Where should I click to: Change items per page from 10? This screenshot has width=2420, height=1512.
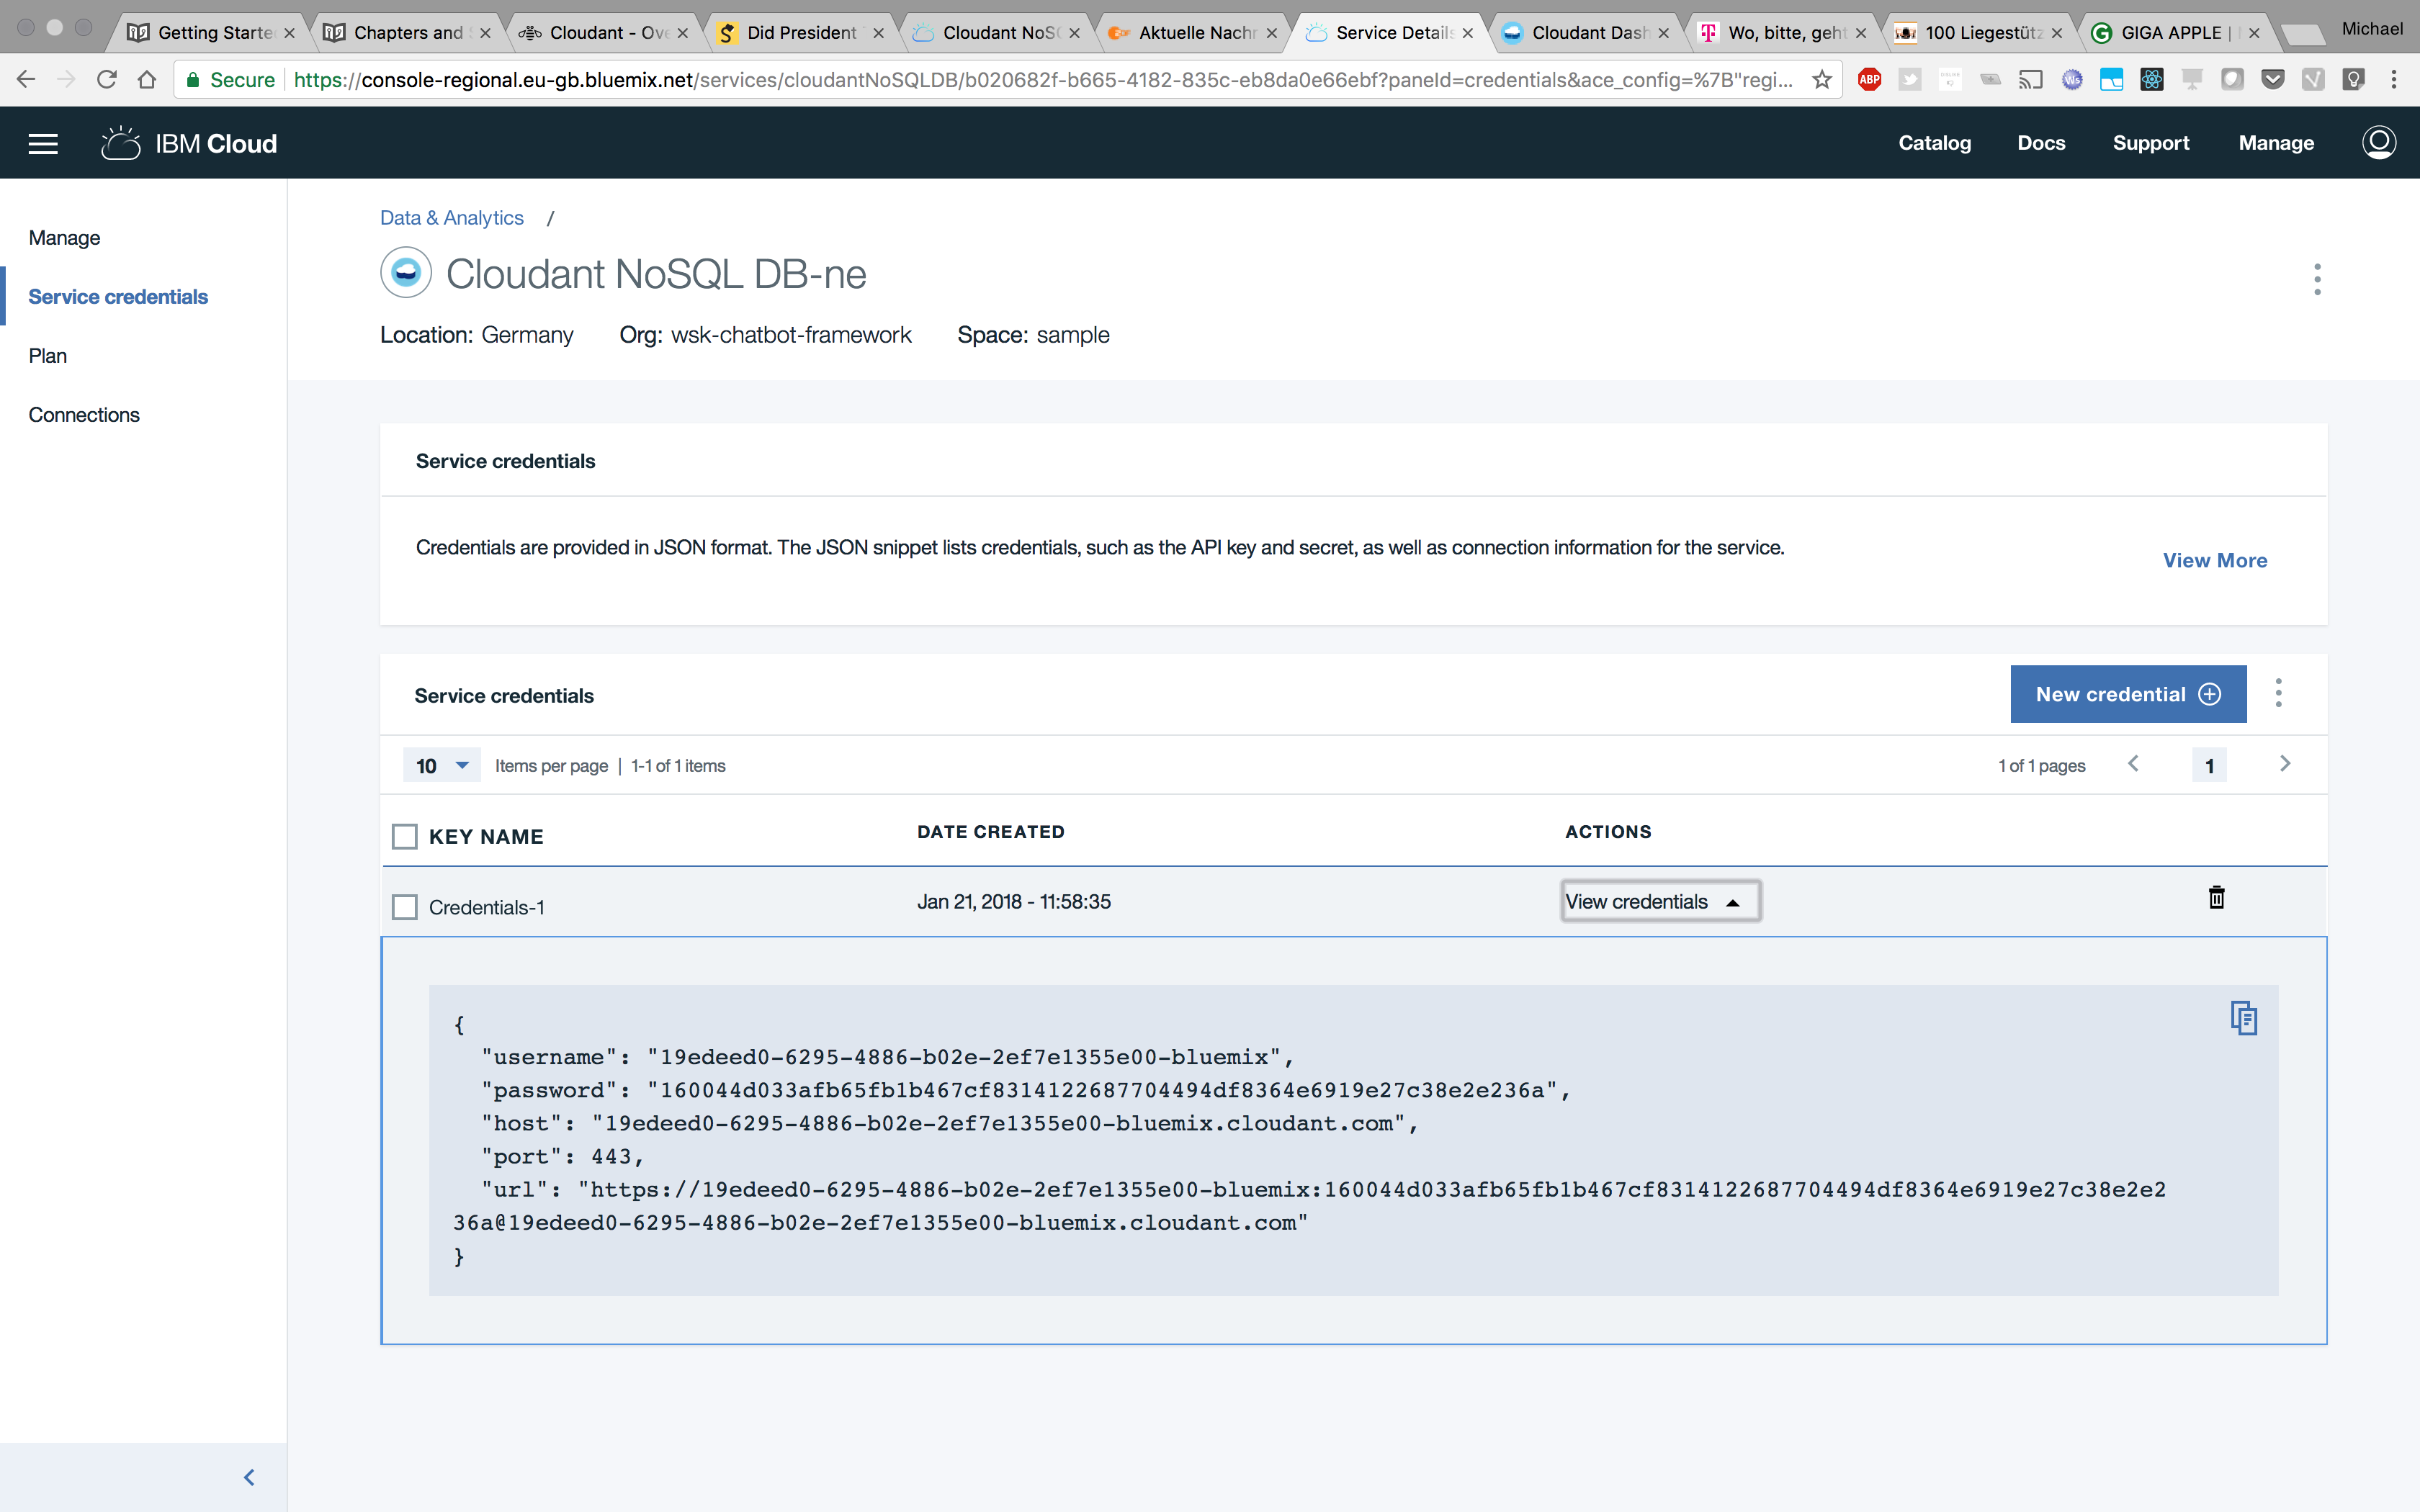coord(441,765)
